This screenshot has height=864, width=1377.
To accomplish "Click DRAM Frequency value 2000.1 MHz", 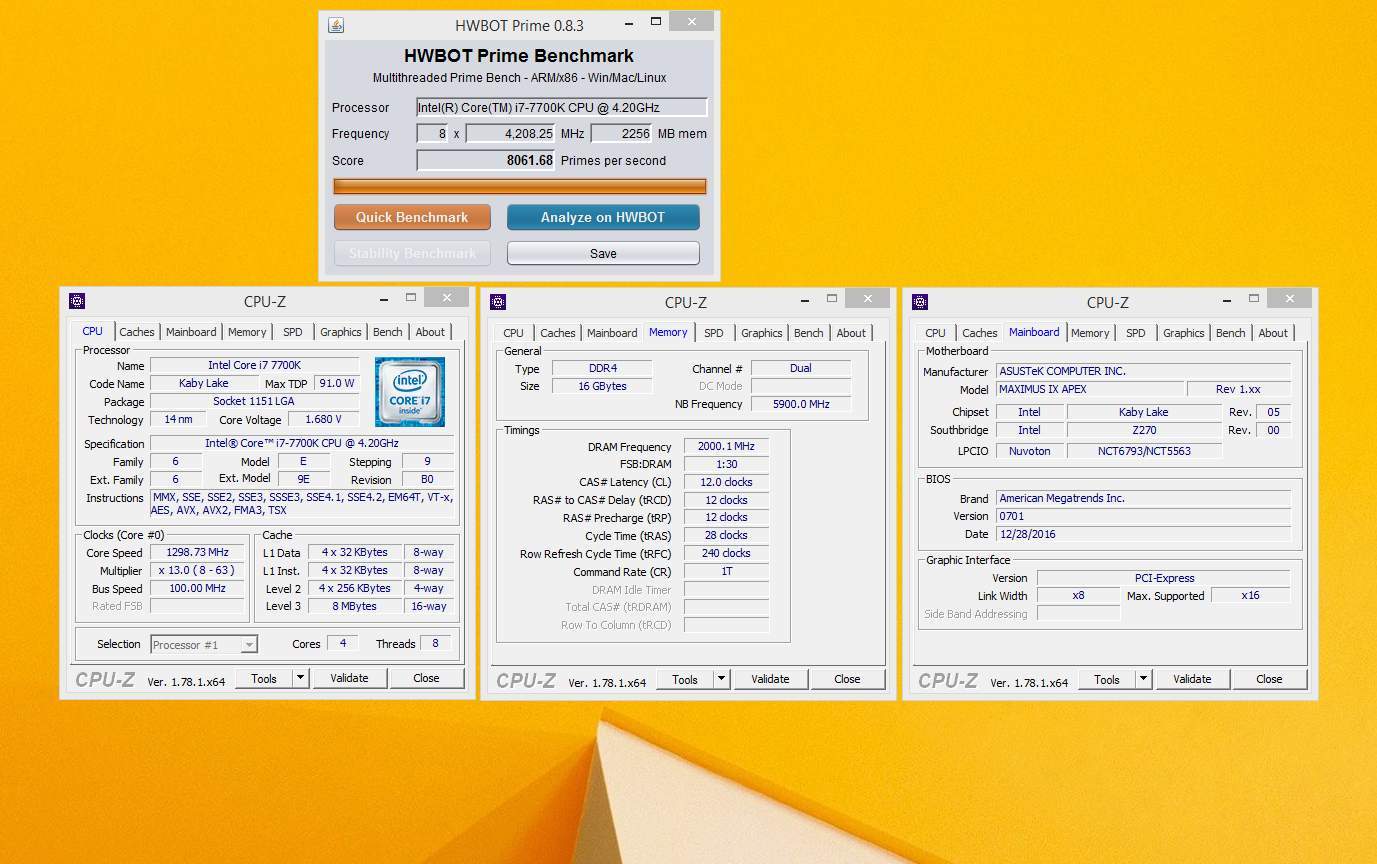I will [726, 447].
